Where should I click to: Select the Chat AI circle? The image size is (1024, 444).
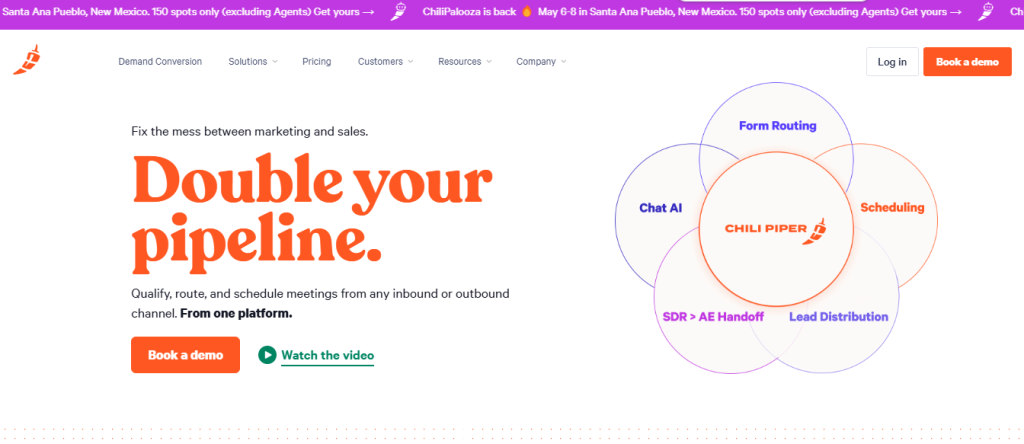click(660, 208)
